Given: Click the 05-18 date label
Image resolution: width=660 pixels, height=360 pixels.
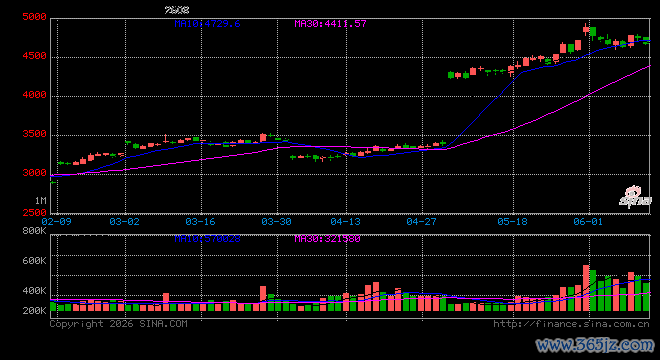Looking at the screenshot, I should click(512, 221).
